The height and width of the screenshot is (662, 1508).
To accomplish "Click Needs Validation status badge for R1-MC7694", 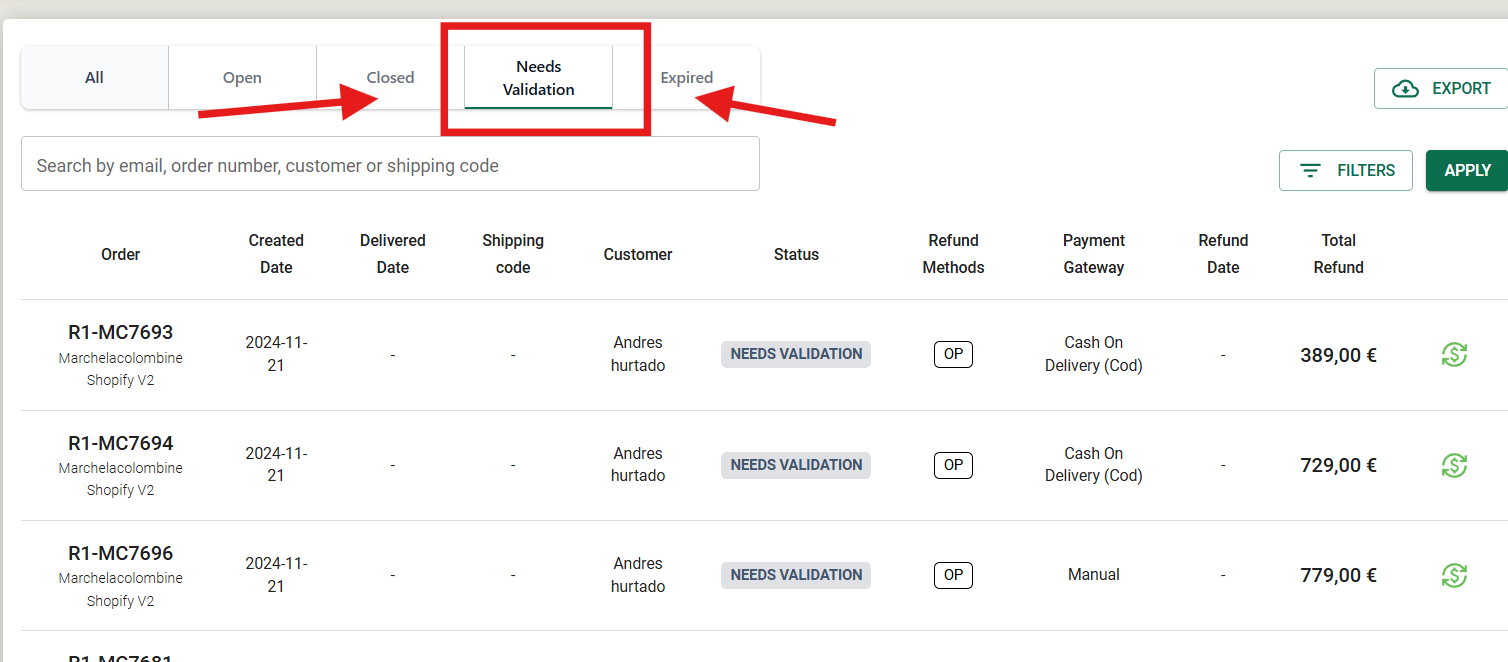I will click(796, 465).
